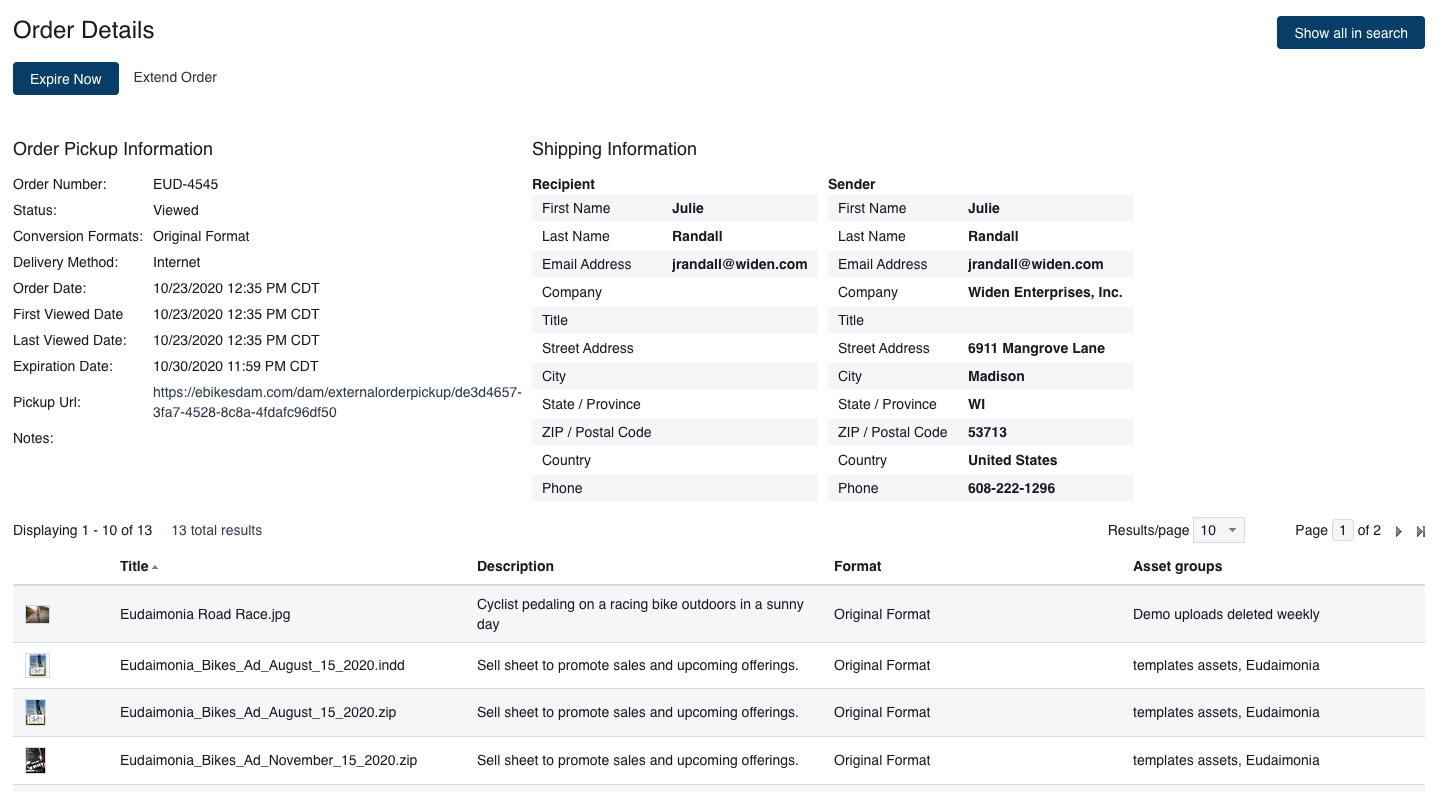Image resolution: width=1439 pixels, height=792 pixels.
Task: Click the Order Details heading
Action: click(x=84, y=30)
